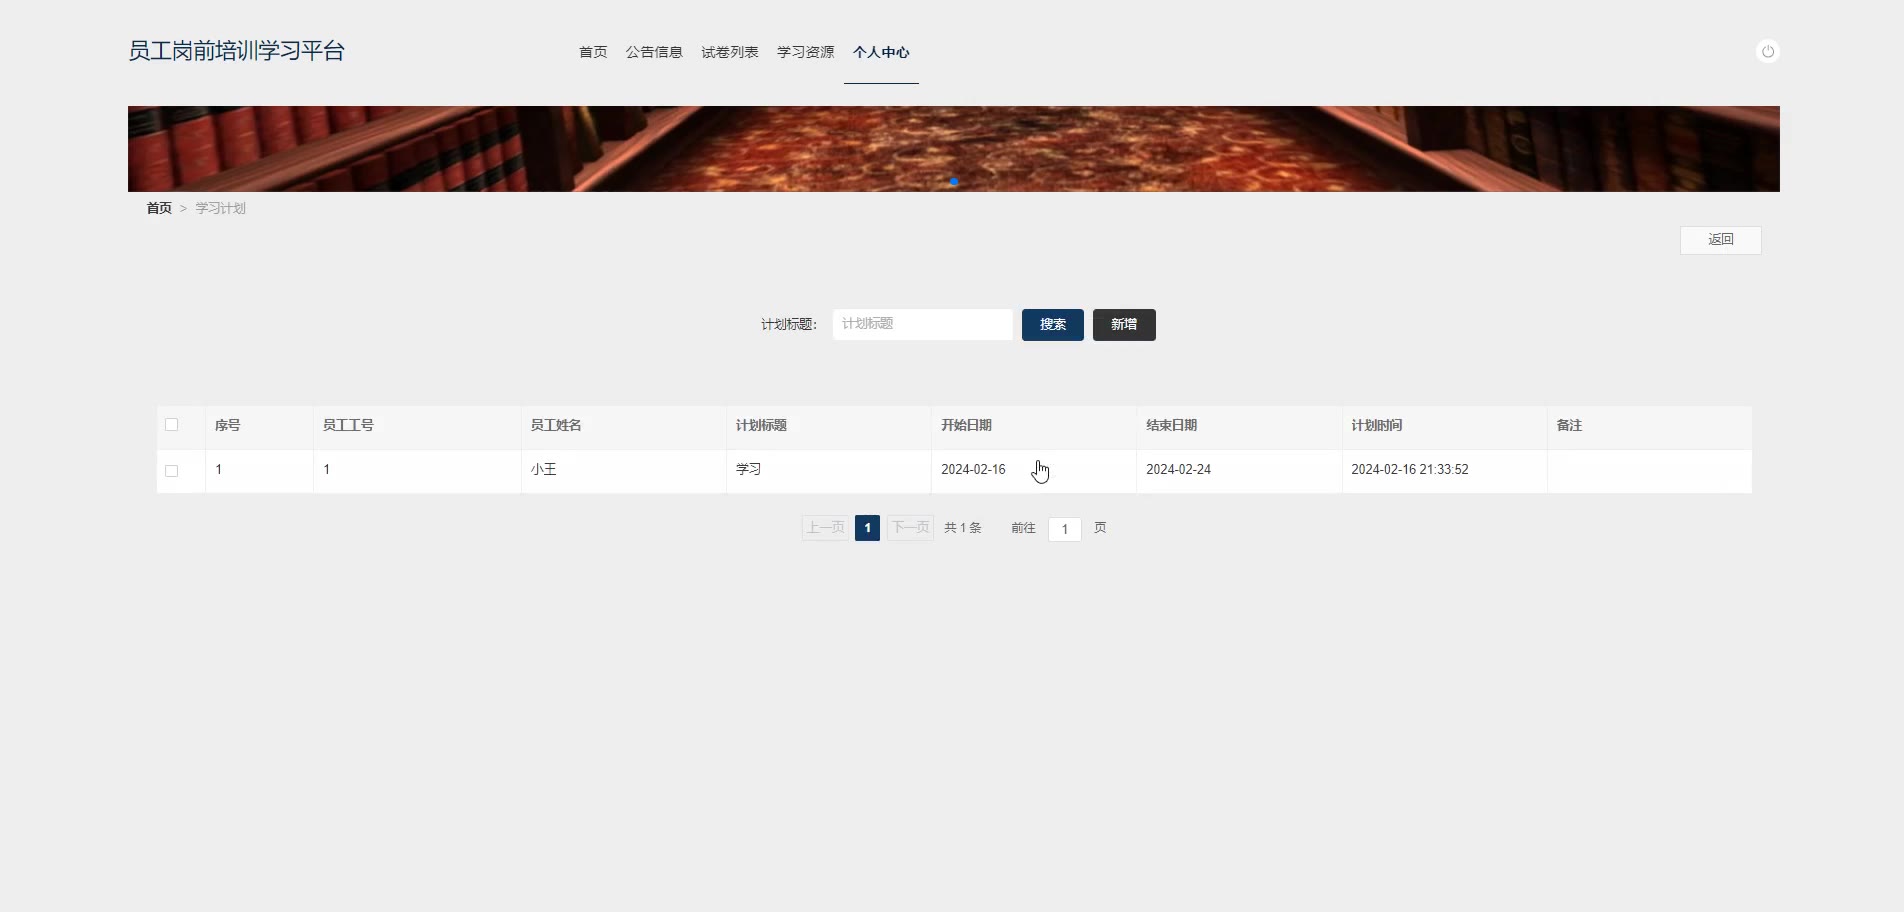Tick the checkbox for the 小王 row
1904x912 pixels.
click(x=171, y=470)
